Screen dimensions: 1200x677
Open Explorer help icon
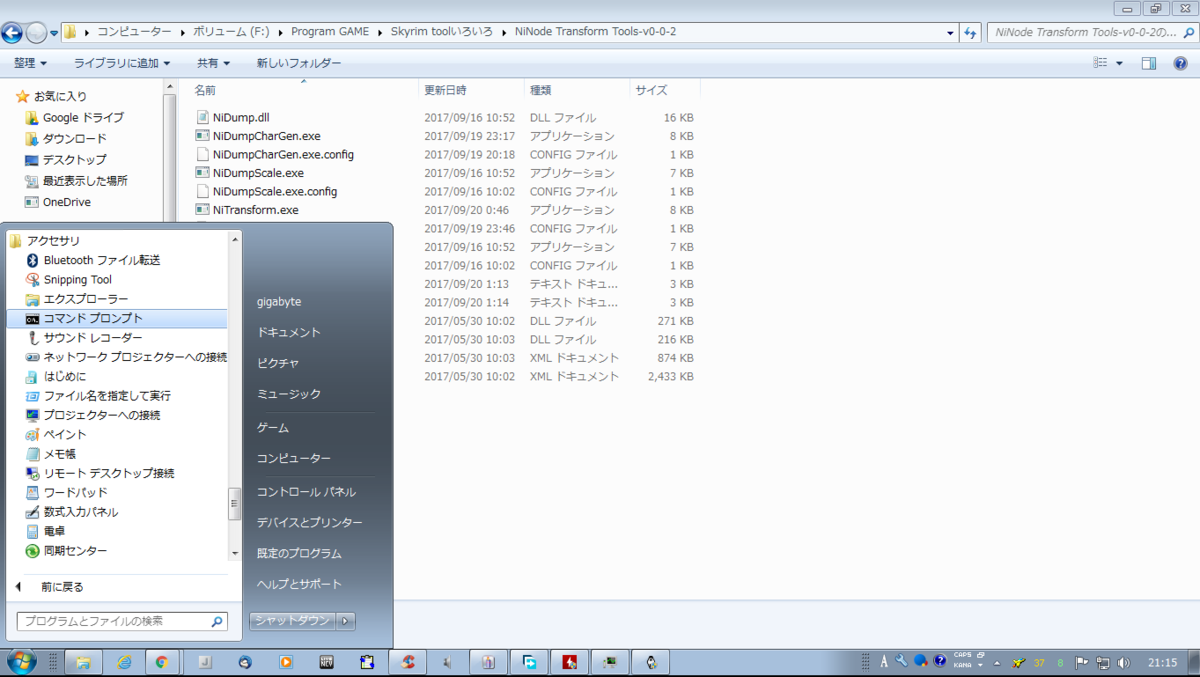[x=1180, y=63]
